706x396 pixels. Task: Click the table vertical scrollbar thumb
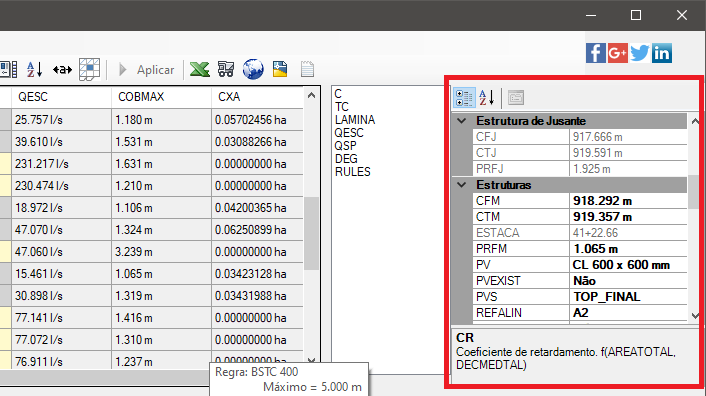[x=311, y=233]
